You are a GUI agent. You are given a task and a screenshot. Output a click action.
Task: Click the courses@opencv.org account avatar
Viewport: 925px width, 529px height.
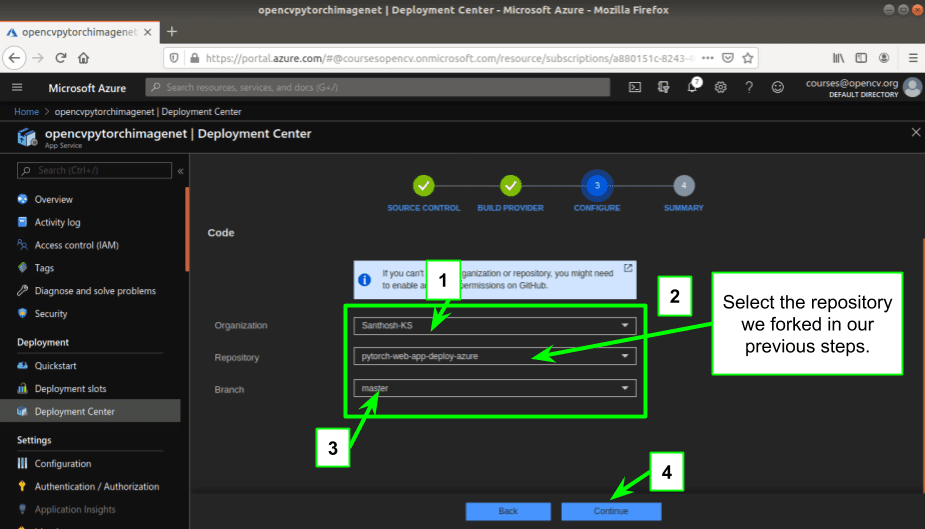(913, 87)
